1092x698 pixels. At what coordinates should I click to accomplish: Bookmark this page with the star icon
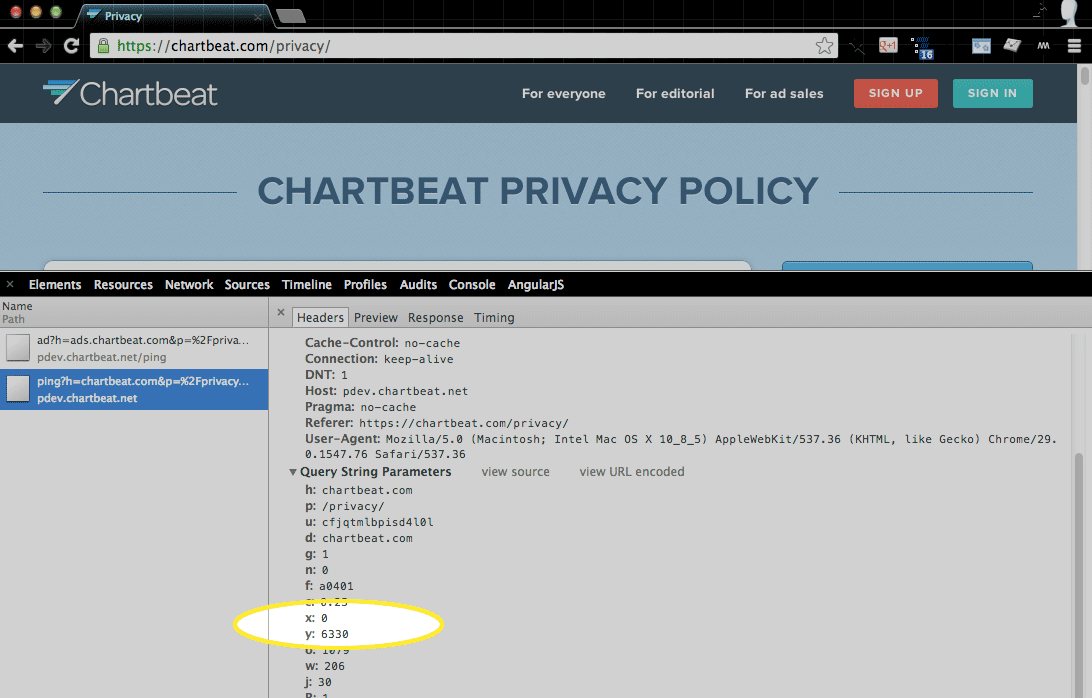825,46
